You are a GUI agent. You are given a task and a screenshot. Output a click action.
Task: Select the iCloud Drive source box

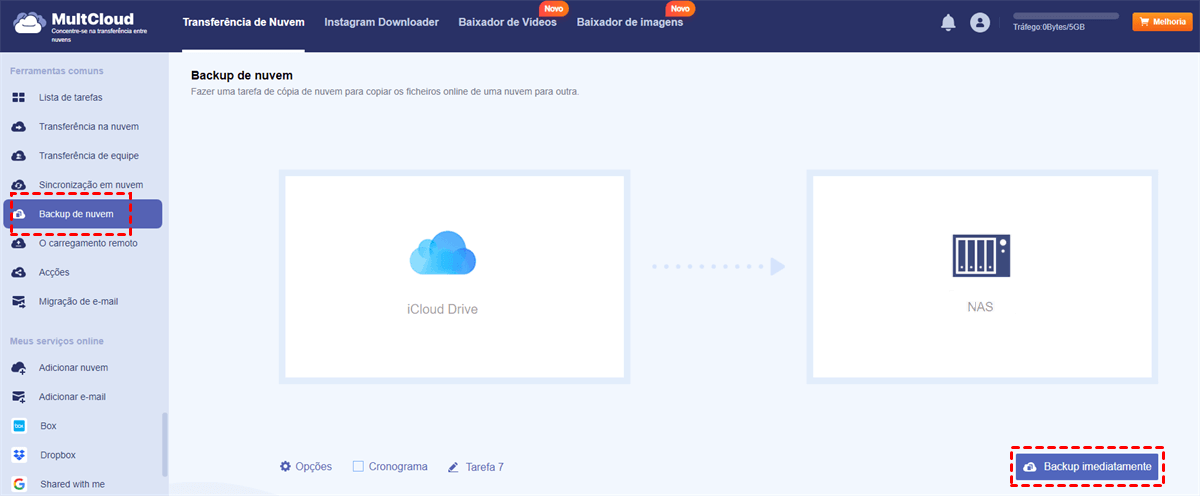point(454,277)
